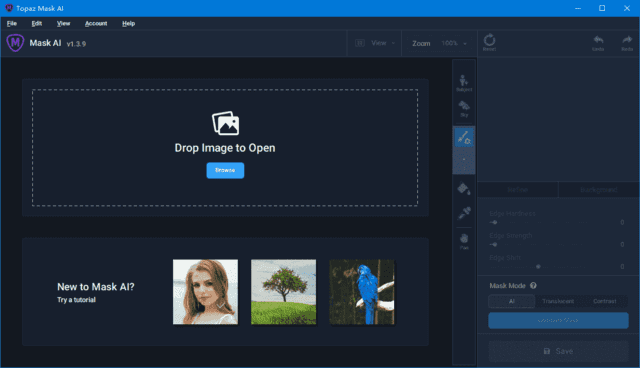Select Translucent mask mode
Viewport: 640px width, 368px height.
(x=558, y=301)
